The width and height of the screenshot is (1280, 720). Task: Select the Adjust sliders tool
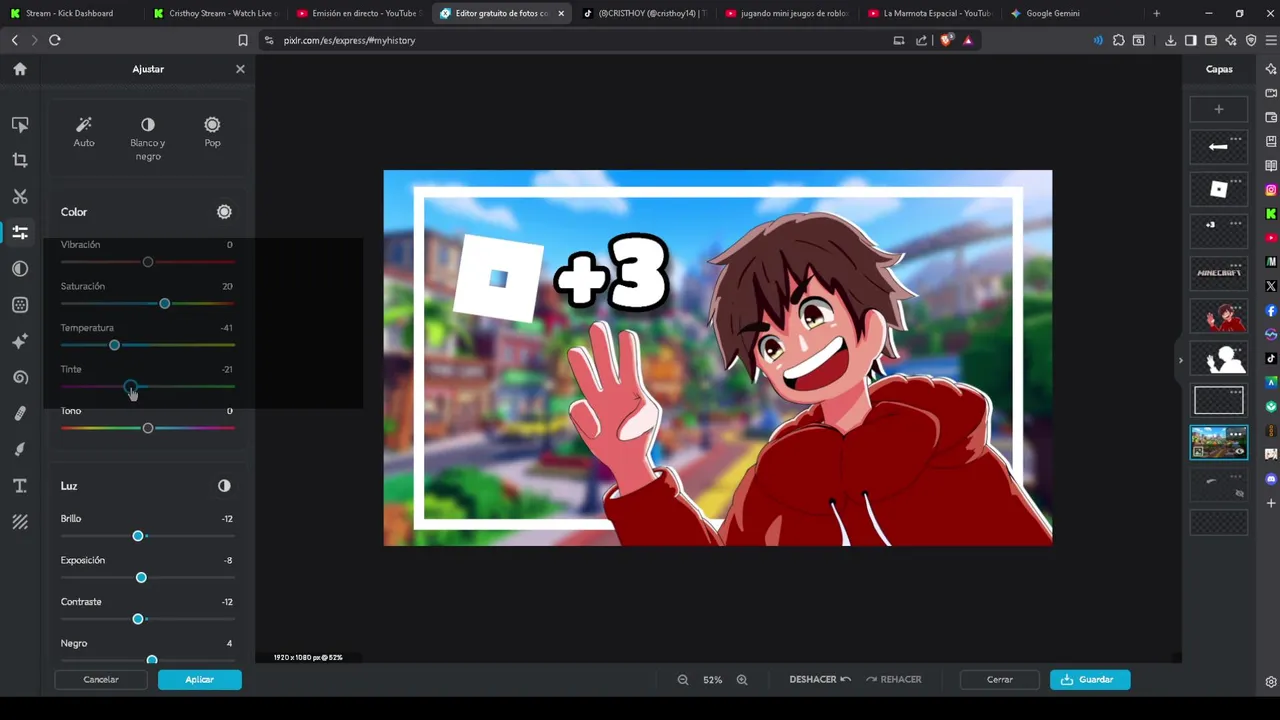pos(20,233)
